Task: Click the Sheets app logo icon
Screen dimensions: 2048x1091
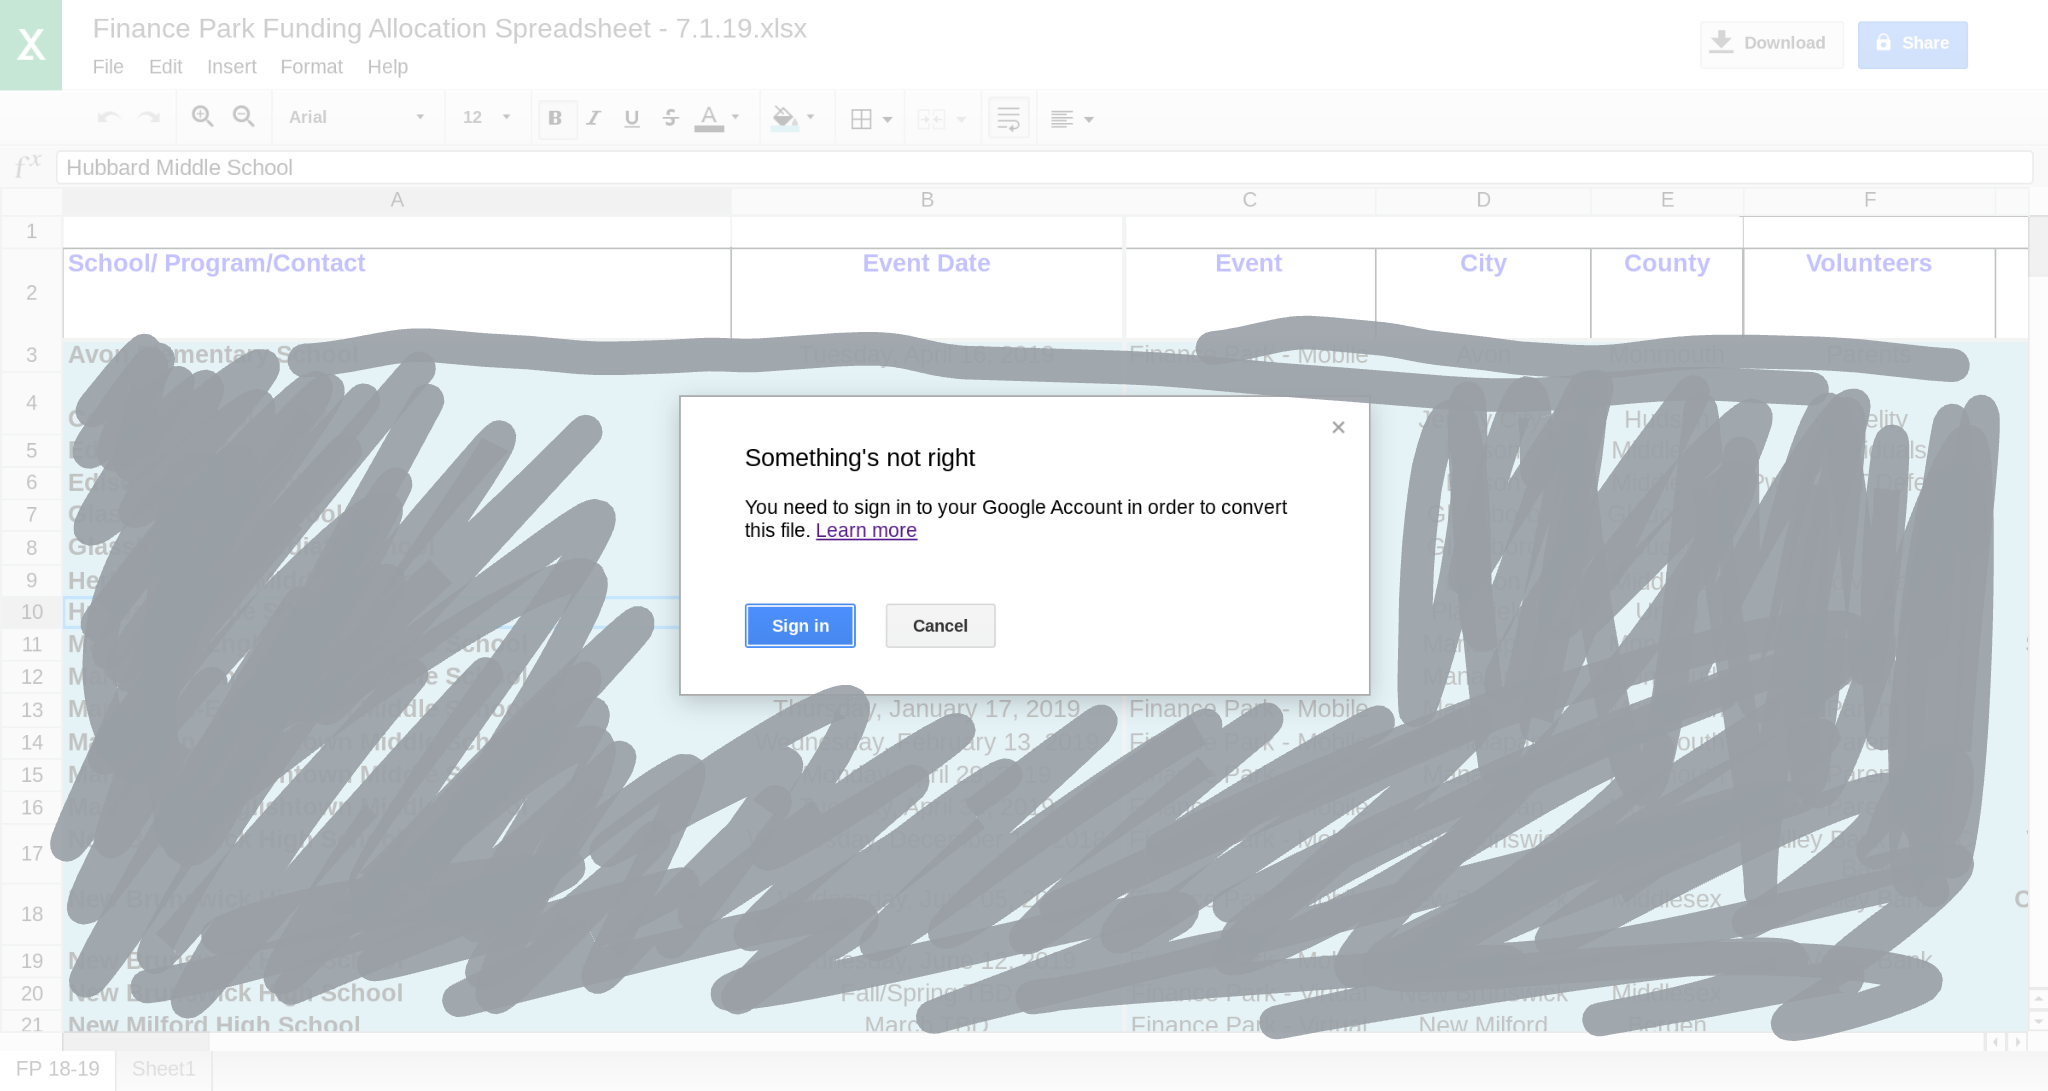Action: [31, 45]
